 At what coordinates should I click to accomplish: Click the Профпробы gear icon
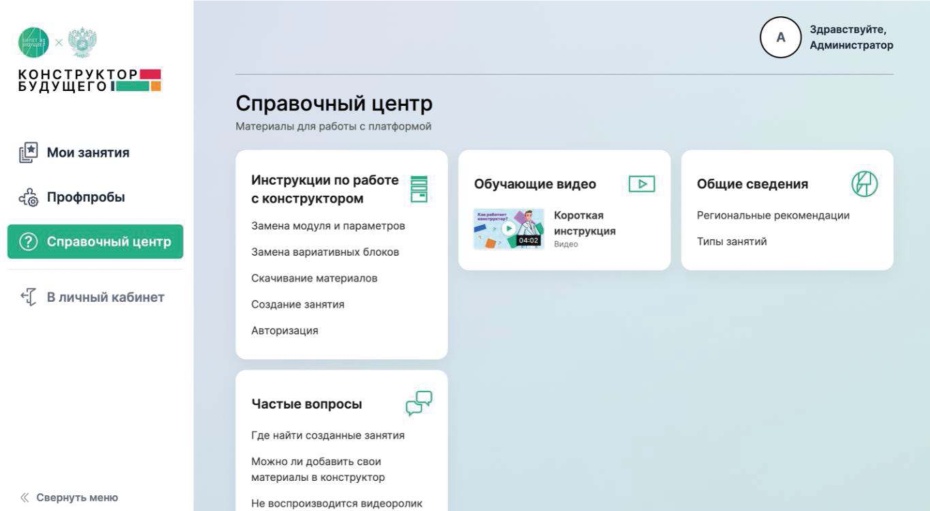pos(28,197)
